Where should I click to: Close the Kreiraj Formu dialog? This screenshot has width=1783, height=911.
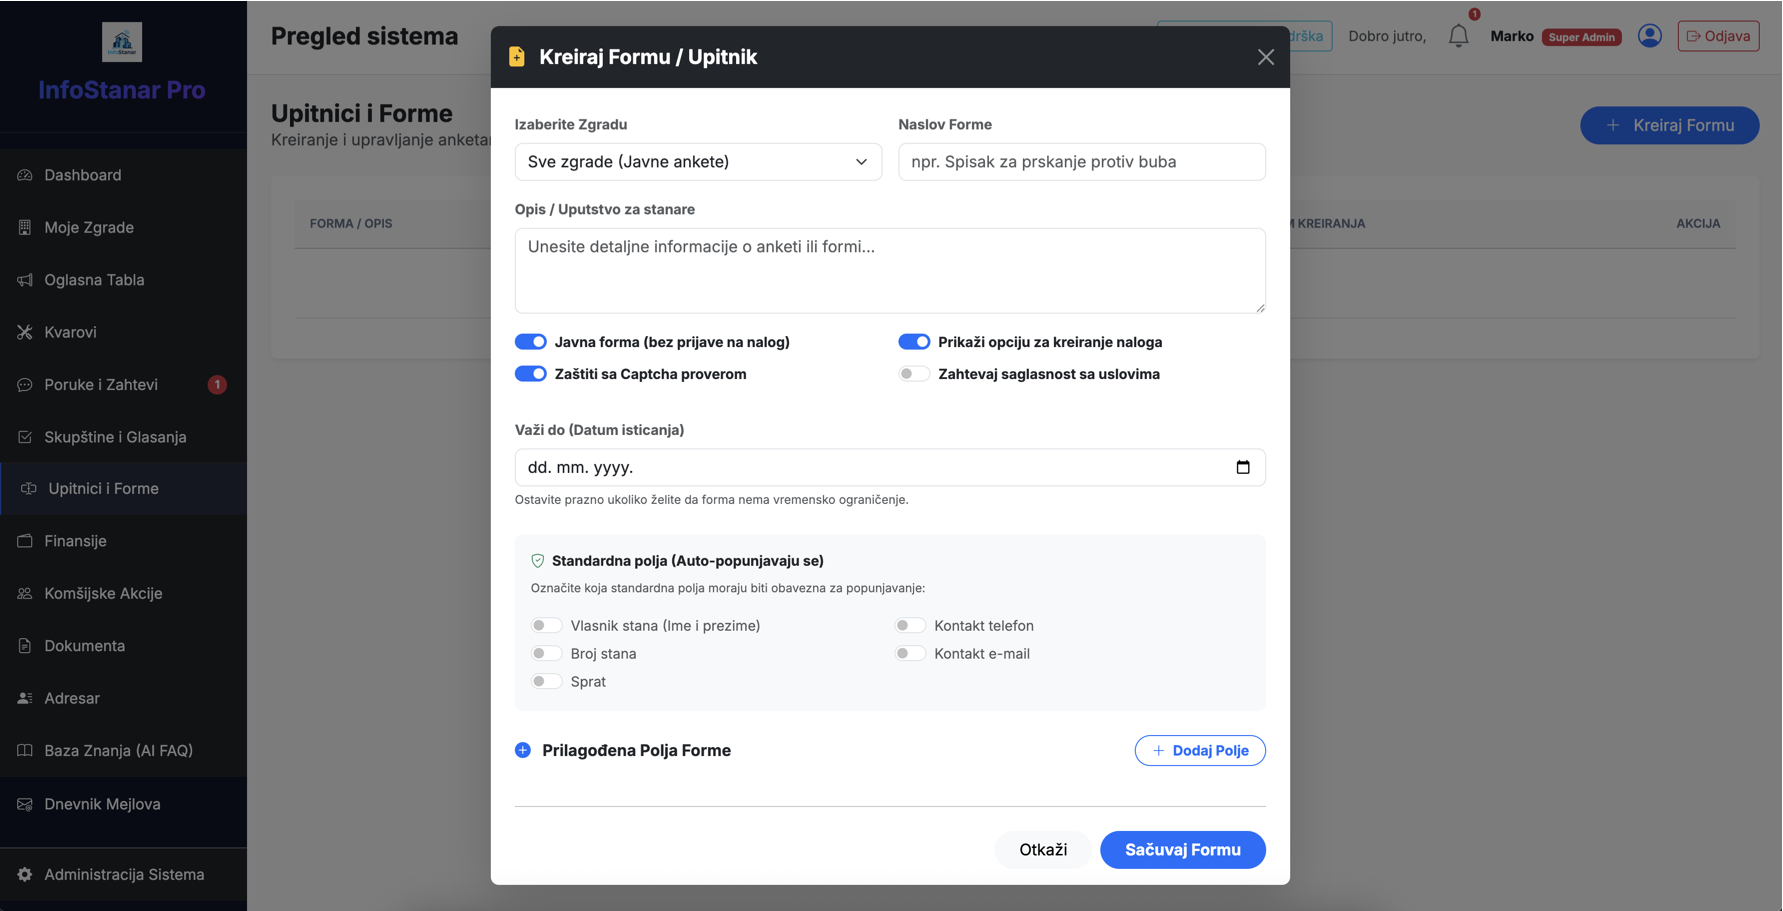[1266, 57]
